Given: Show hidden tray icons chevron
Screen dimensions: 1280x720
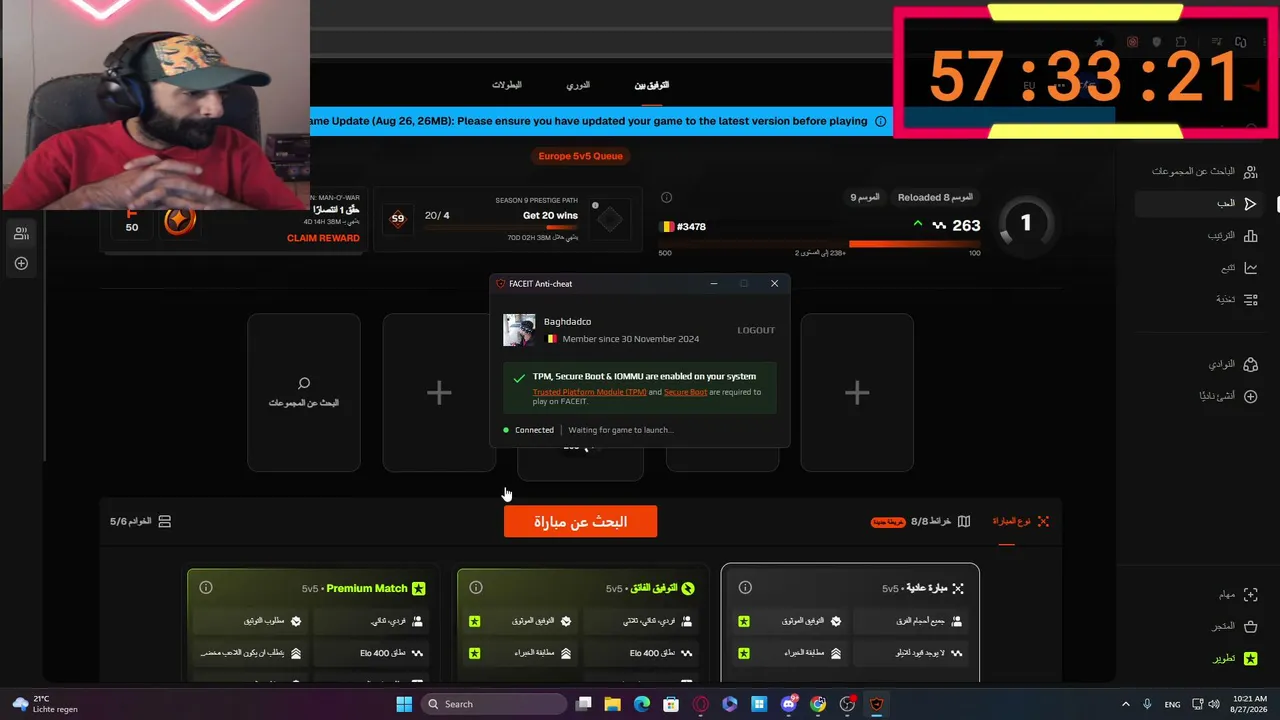Looking at the screenshot, I should pos(1125,704).
